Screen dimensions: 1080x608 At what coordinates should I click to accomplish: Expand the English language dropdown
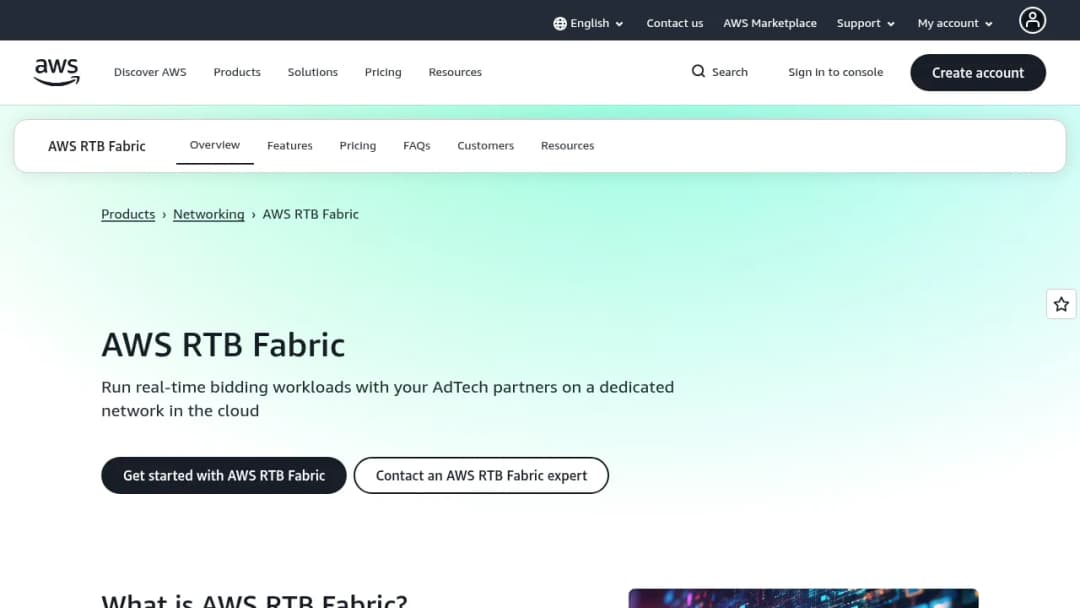pyautogui.click(x=589, y=23)
